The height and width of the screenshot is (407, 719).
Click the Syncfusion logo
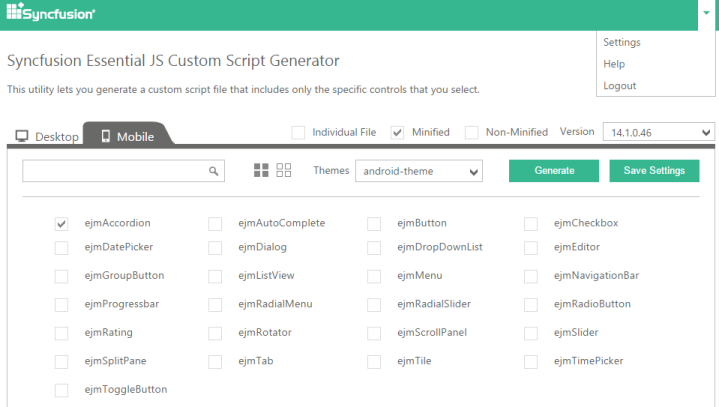[50, 12]
